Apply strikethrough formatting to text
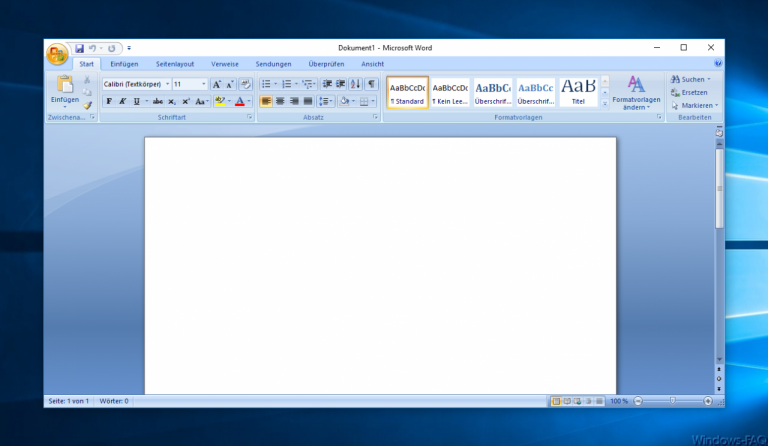768x446 pixels. [158, 101]
